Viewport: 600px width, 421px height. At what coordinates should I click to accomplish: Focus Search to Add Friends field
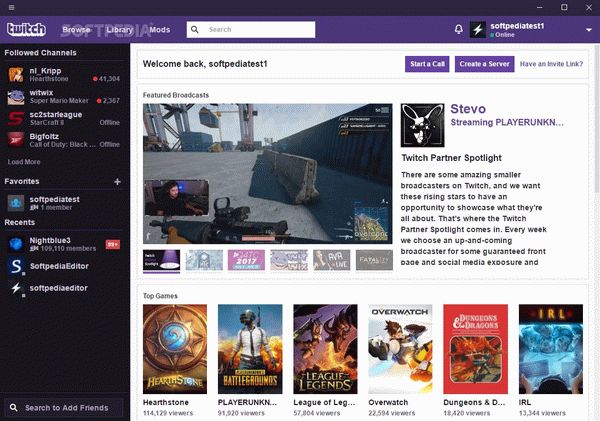tap(64, 408)
